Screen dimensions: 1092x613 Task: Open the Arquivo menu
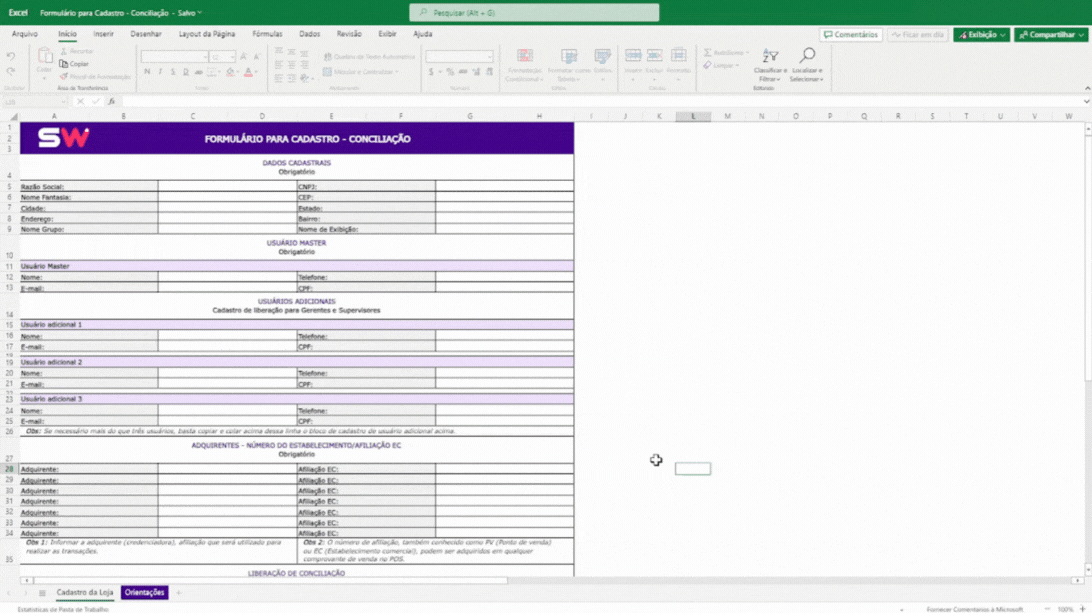[x=24, y=33]
